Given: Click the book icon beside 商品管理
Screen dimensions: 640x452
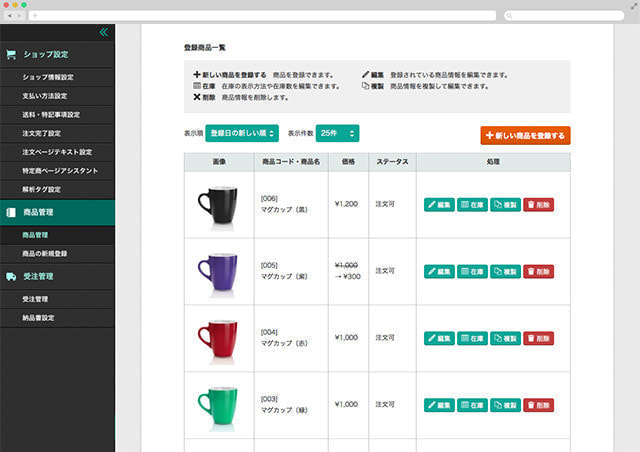Looking at the screenshot, I should (x=11, y=212).
